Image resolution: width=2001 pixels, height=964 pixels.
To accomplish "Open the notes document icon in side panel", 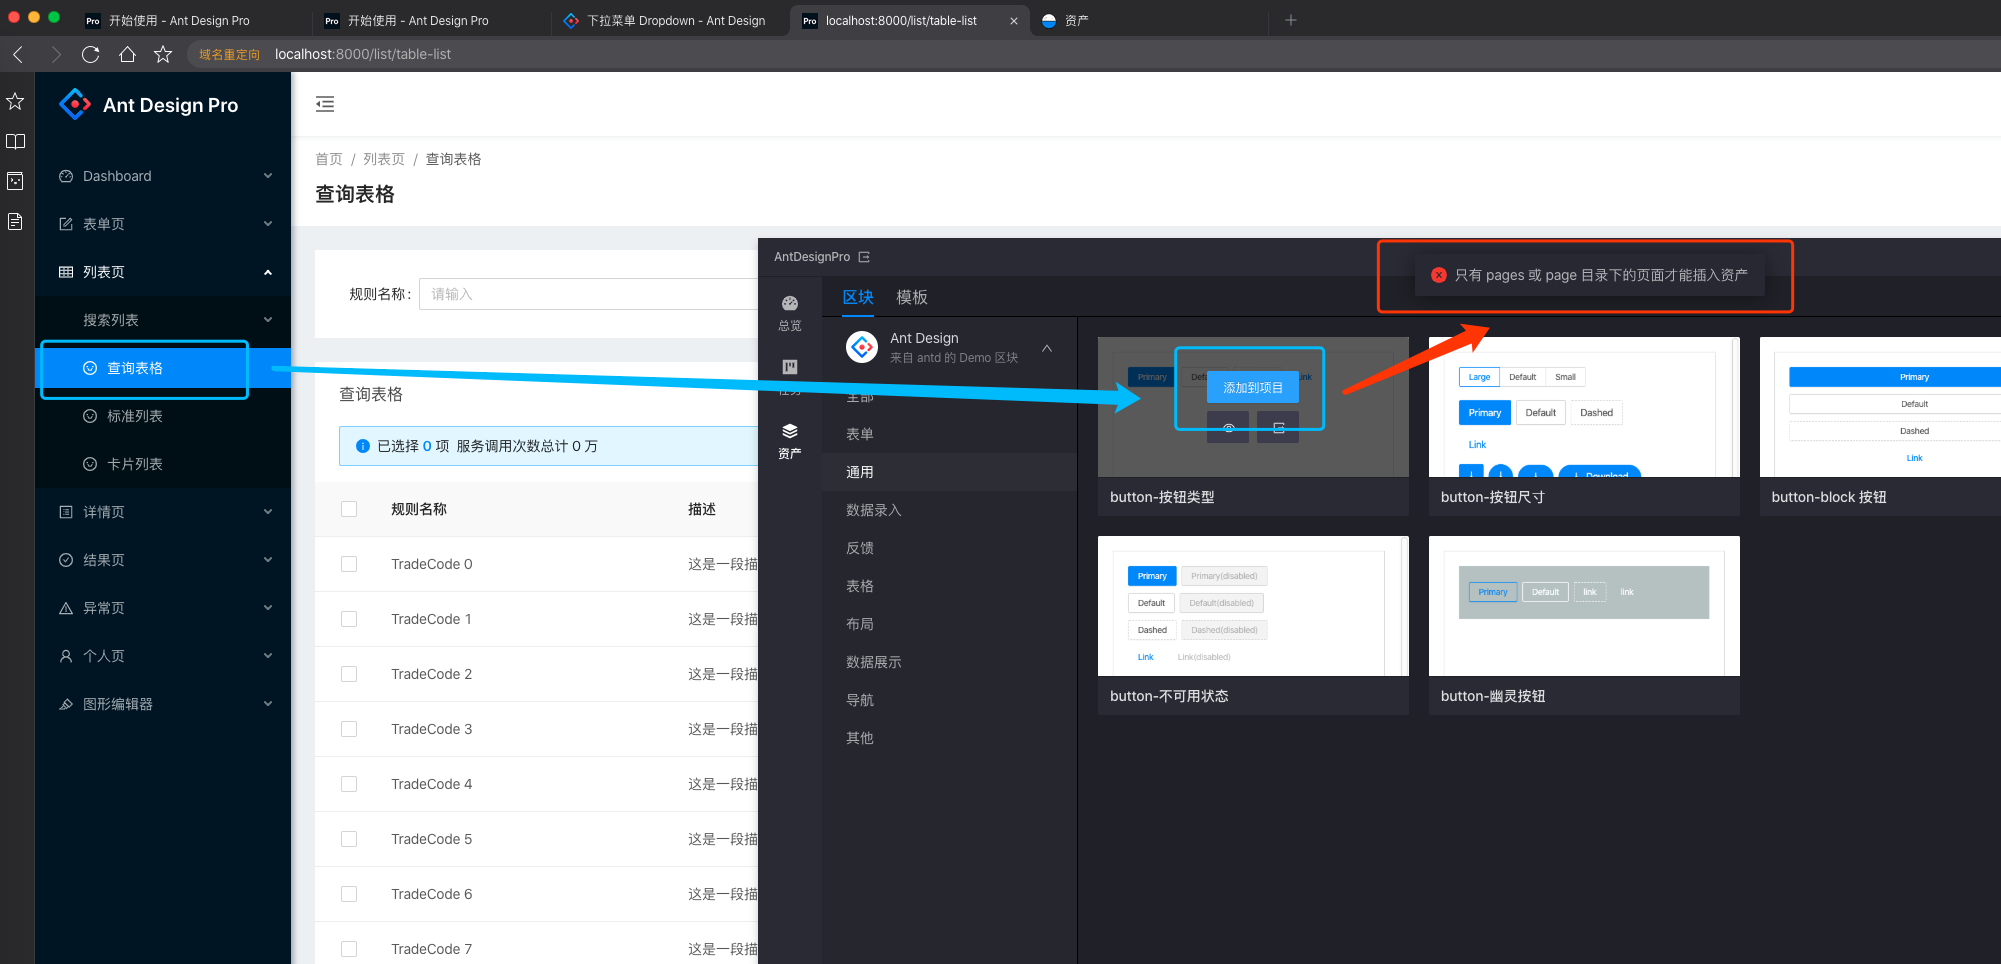I will coord(15,221).
